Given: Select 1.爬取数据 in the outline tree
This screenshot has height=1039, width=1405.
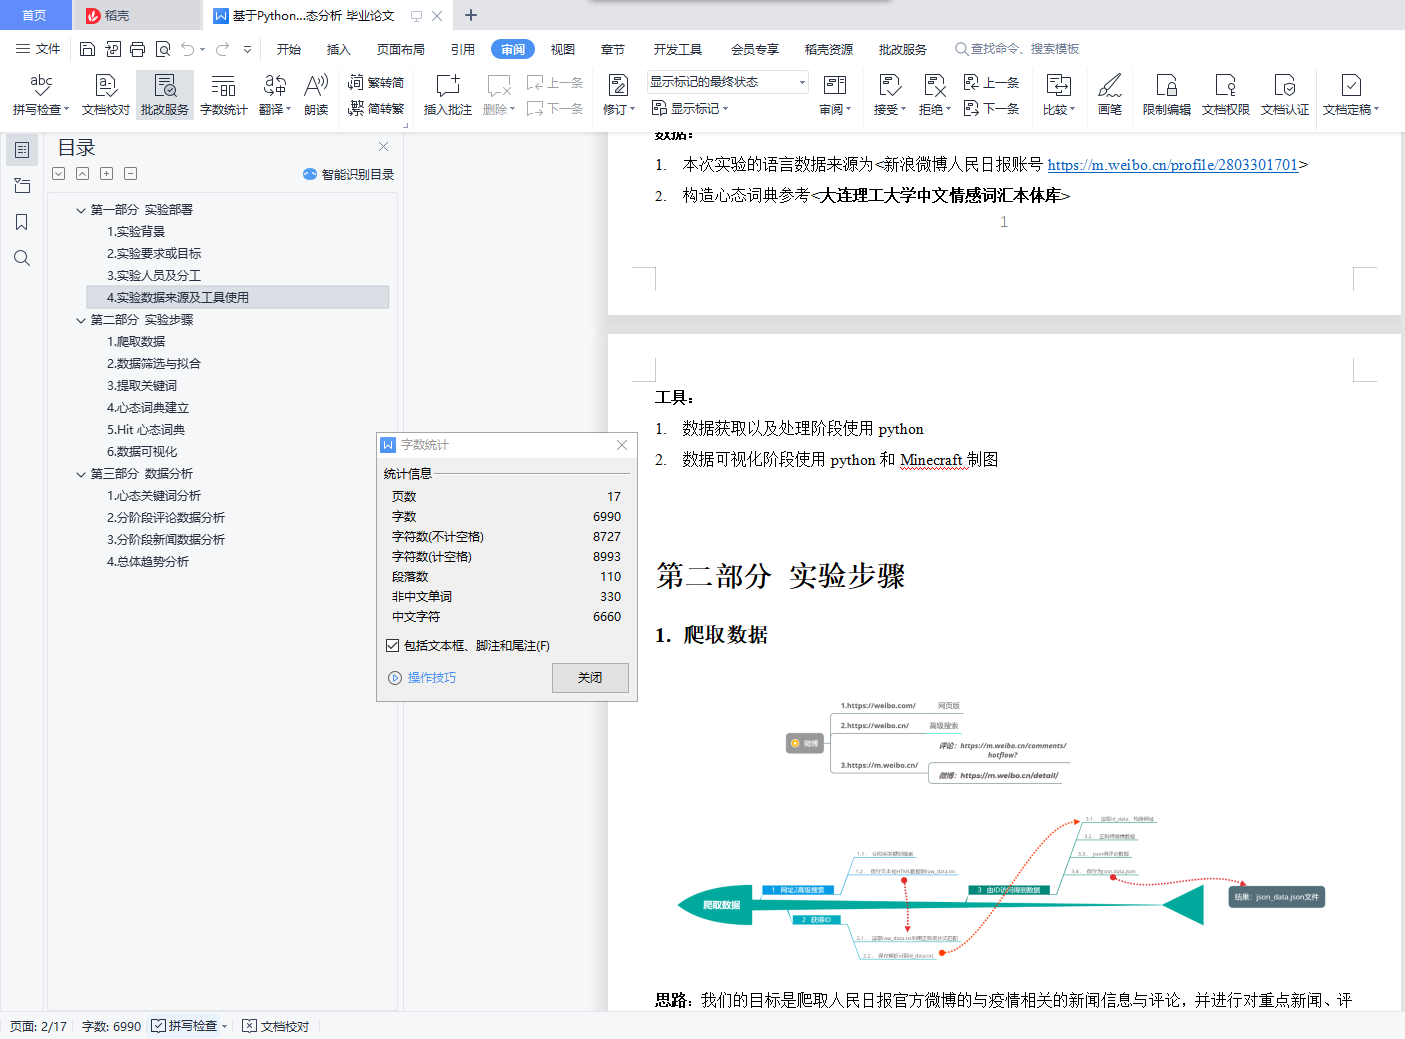Looking at the screenshot, I should coord(136,342).
